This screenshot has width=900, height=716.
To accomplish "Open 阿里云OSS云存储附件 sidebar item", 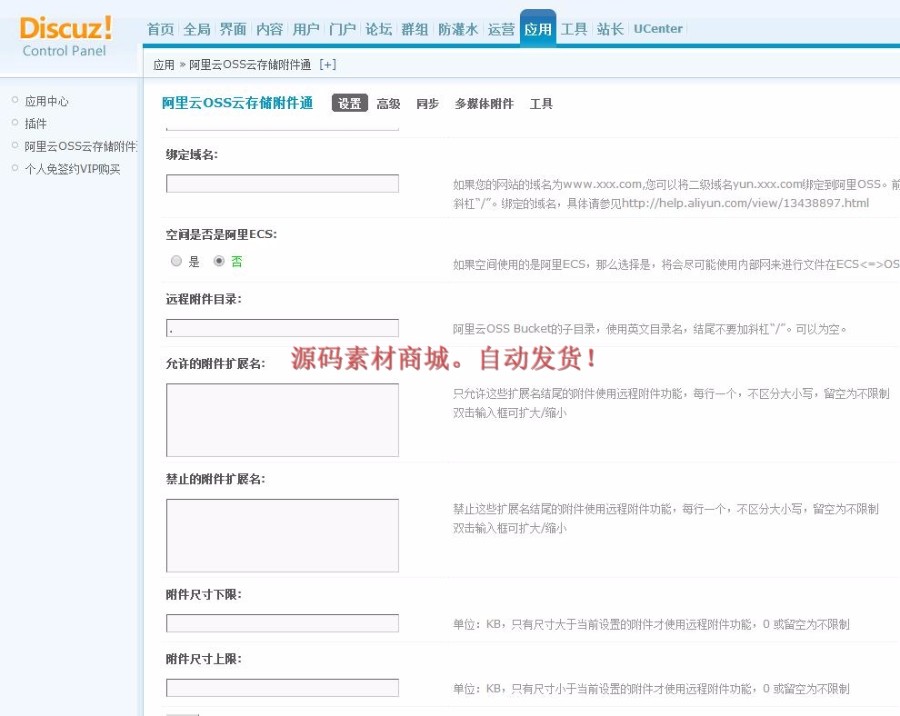I will pyautogui.click(x=80, y=146).
